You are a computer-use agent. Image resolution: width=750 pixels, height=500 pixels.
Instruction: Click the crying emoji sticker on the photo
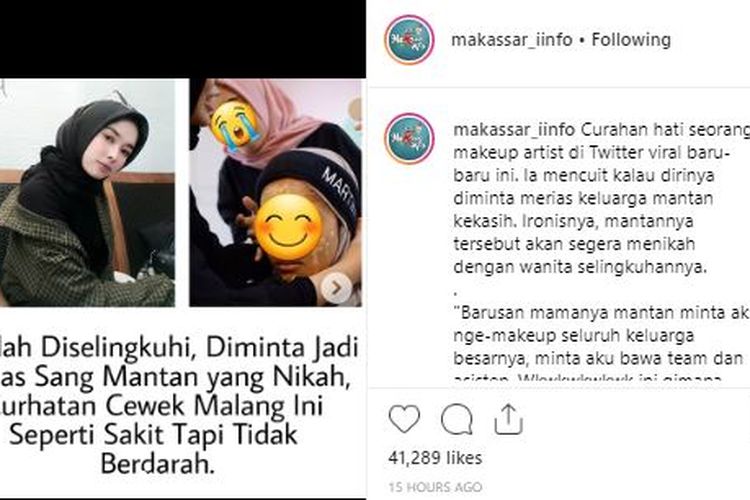(x=235, y=123)
